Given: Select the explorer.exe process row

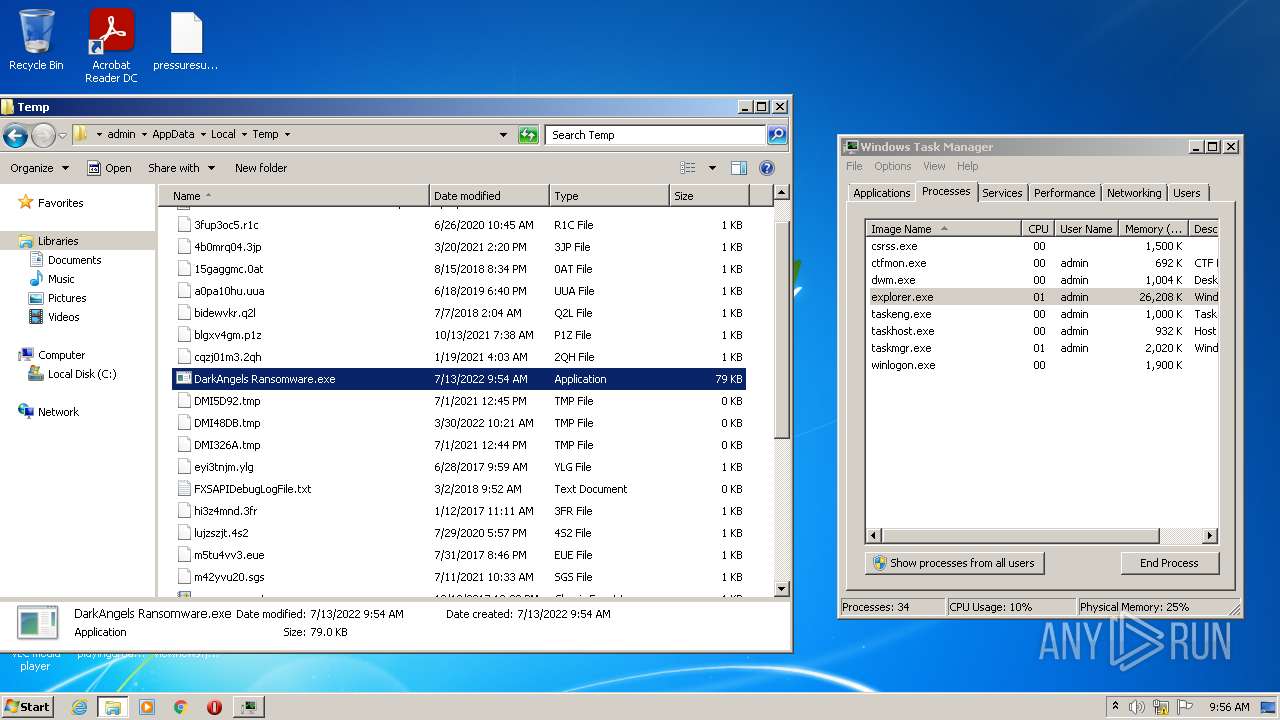Looking at the screenshot, I should pos(1041,297).
